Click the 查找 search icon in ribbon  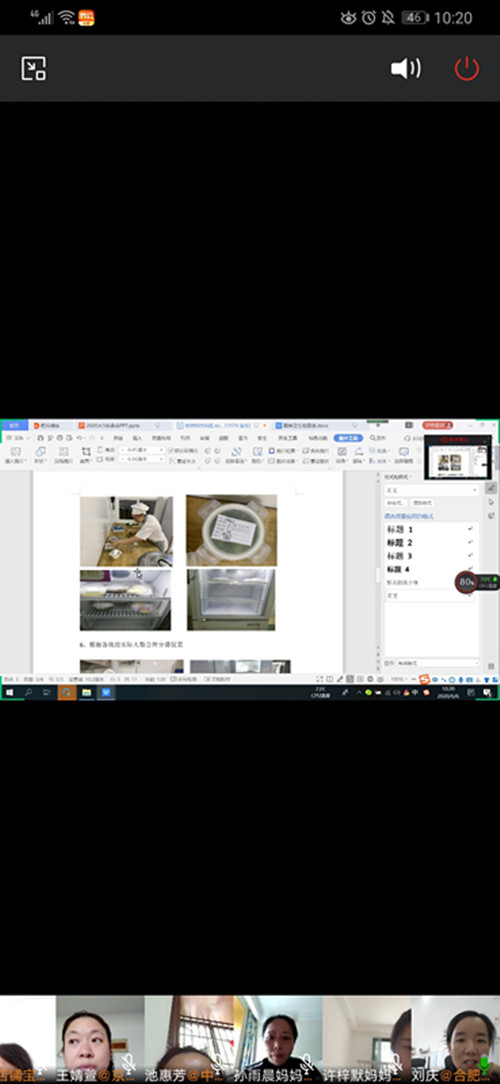pos(378,438)
